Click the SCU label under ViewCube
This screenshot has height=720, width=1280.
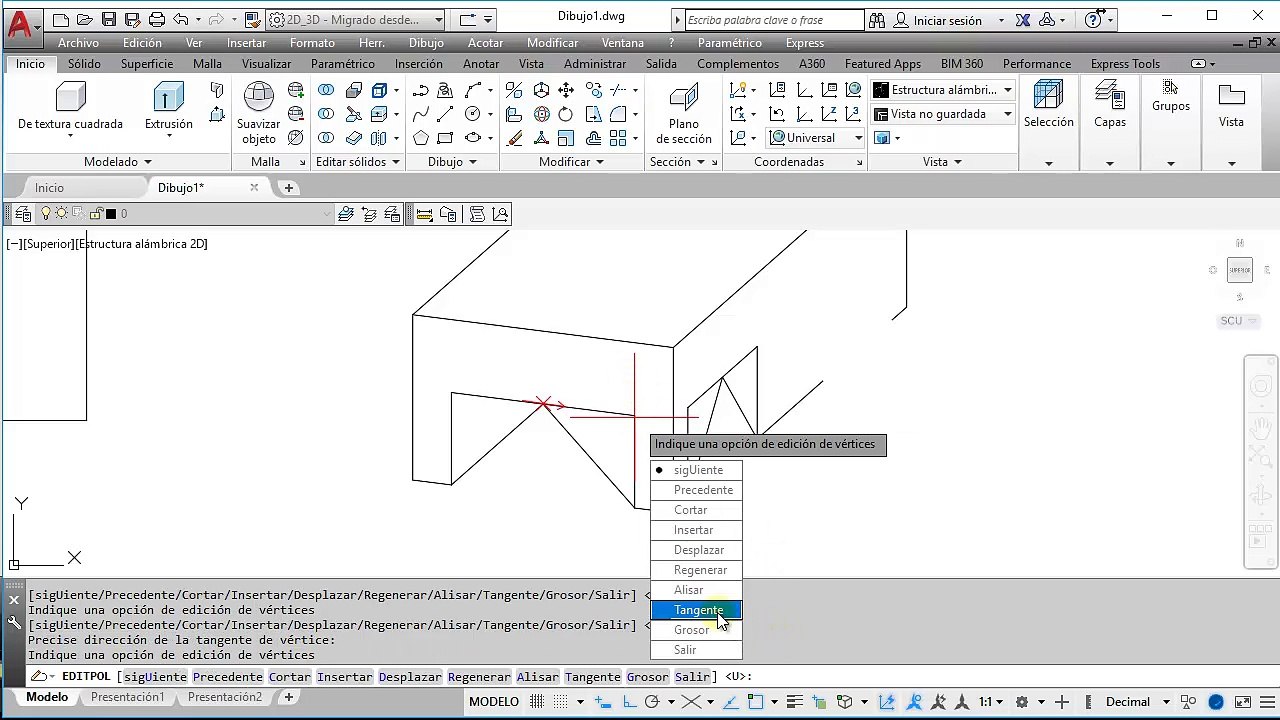[1238, 321]
